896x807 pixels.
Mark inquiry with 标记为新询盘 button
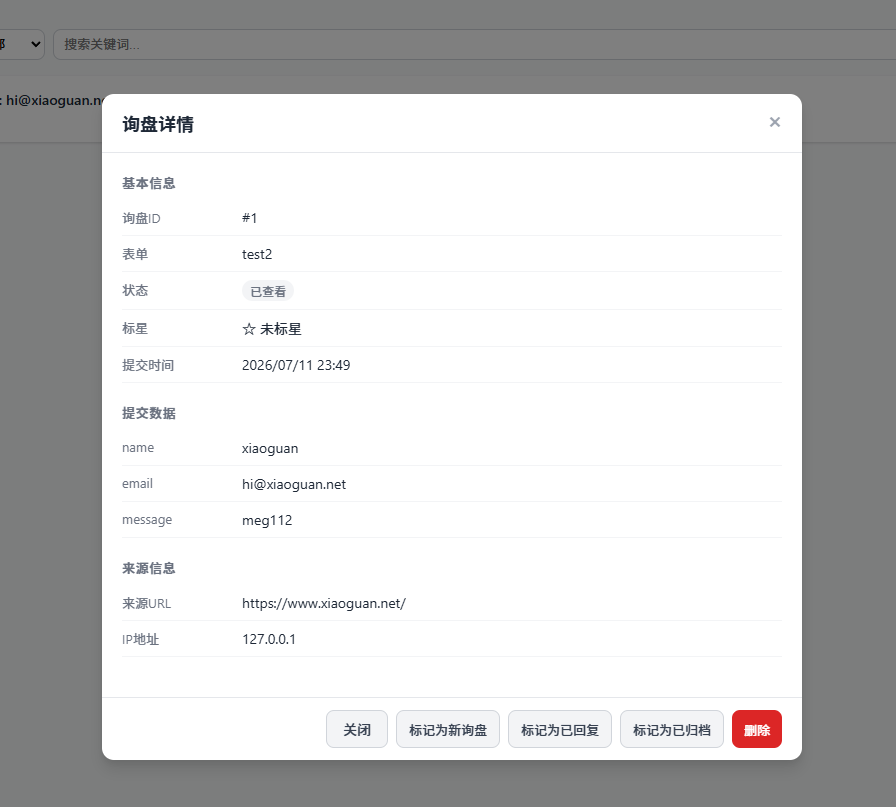(x=447, y=729)
